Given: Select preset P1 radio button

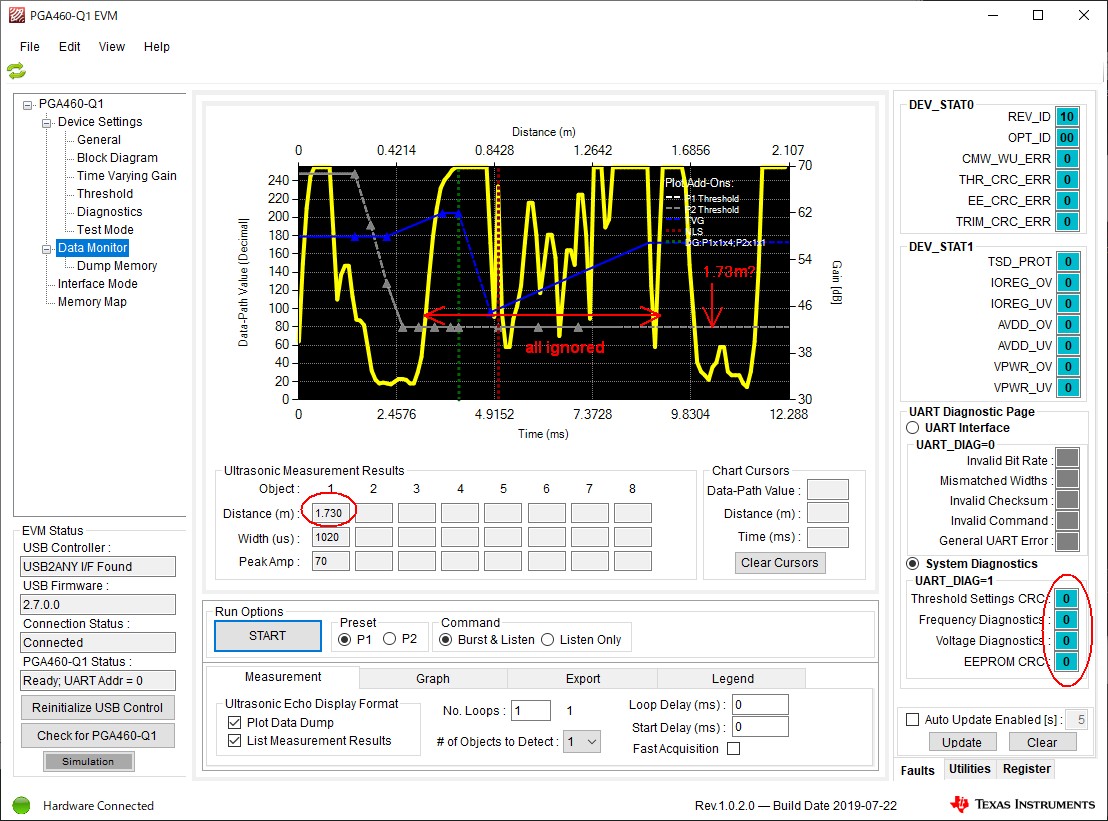Looking at the screenshot, I should pos(345,639).
